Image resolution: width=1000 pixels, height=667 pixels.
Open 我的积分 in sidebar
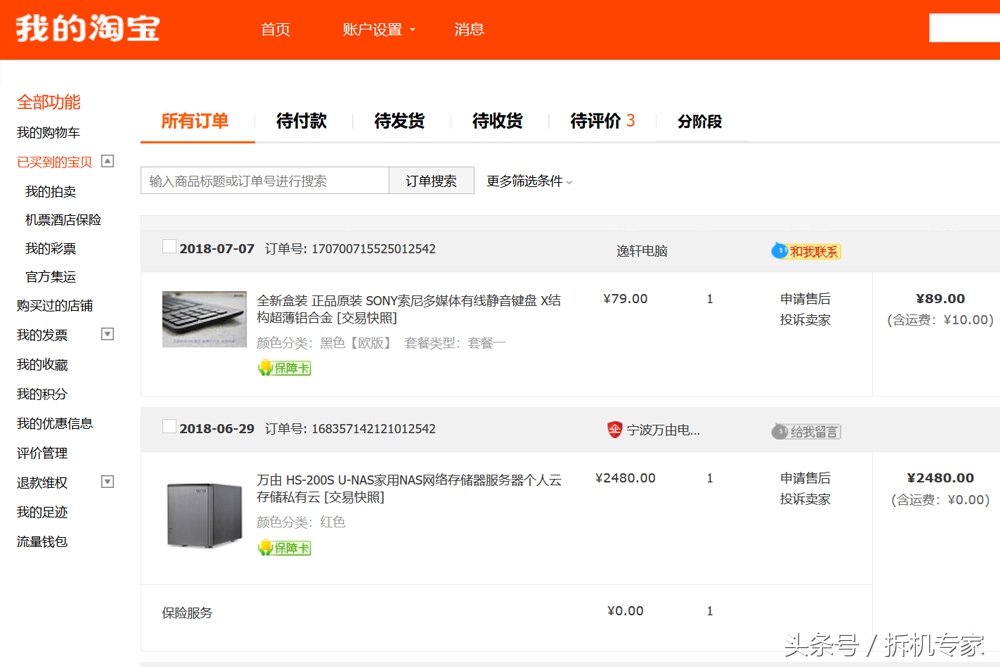42,393
